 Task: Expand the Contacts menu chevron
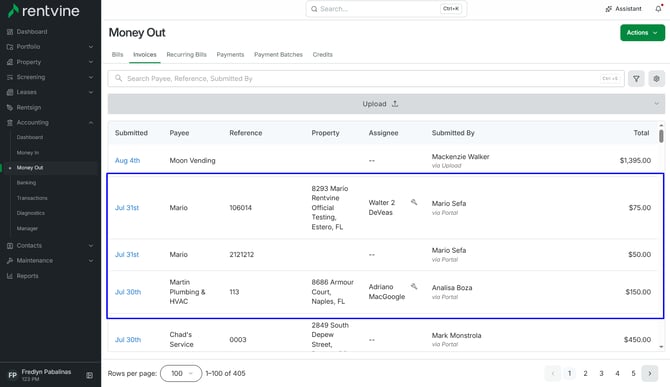pyautogui.click(x=91, y=246)
